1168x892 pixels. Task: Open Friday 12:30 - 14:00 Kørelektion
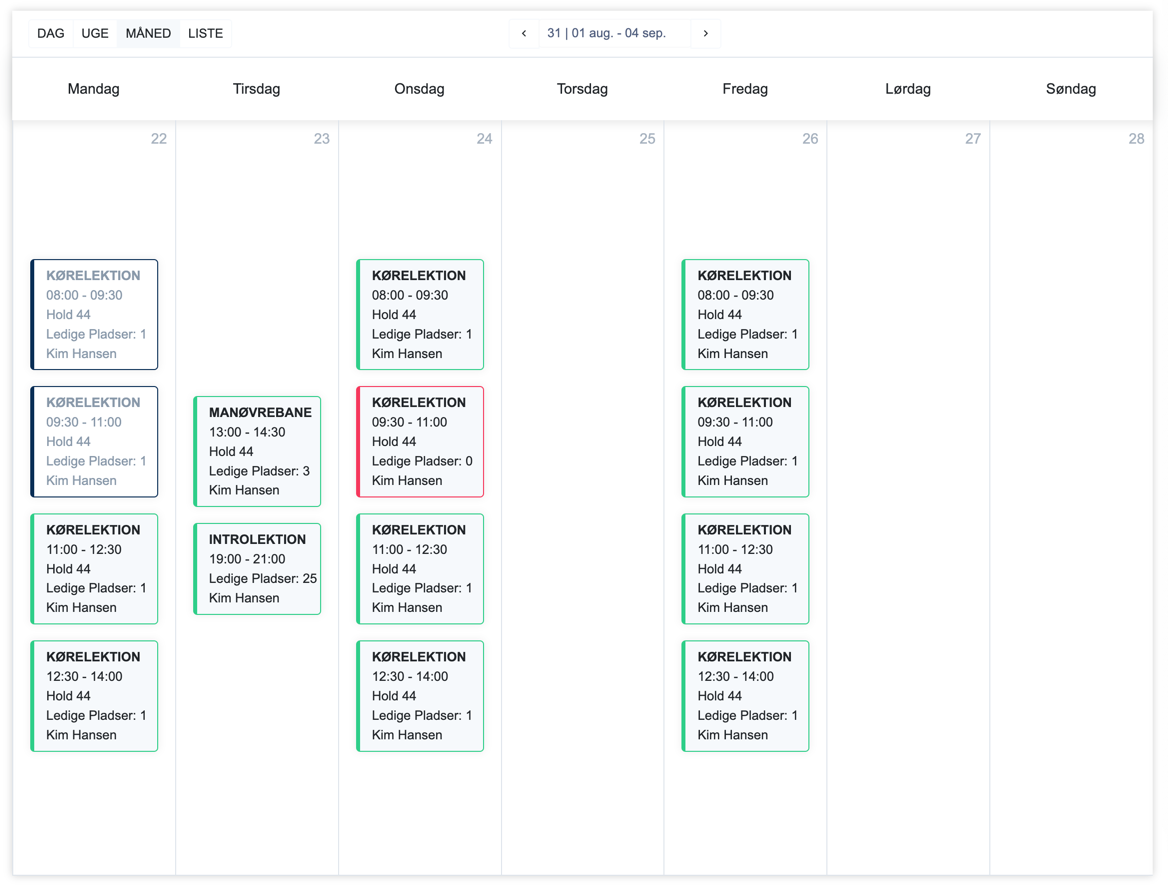pyautogui.click(x=746, y=696)
